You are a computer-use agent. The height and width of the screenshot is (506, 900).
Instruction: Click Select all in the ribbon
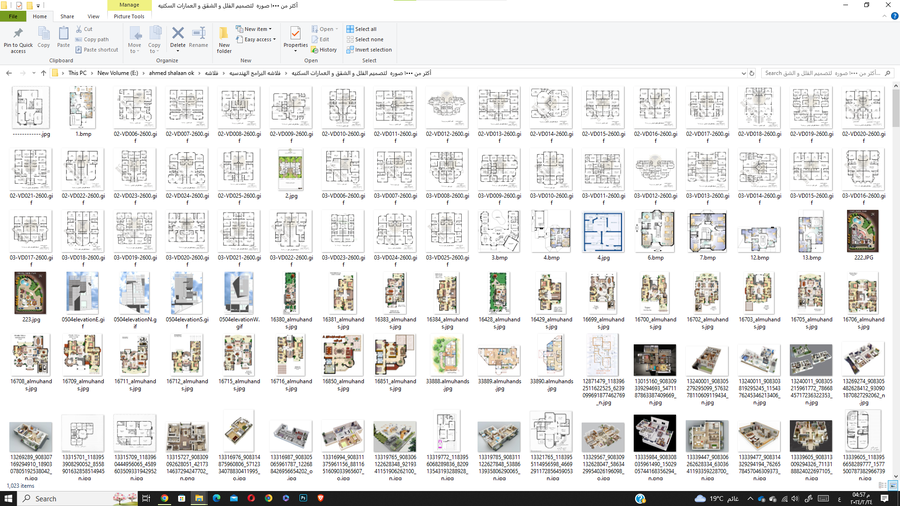click(x=361, y=29)
